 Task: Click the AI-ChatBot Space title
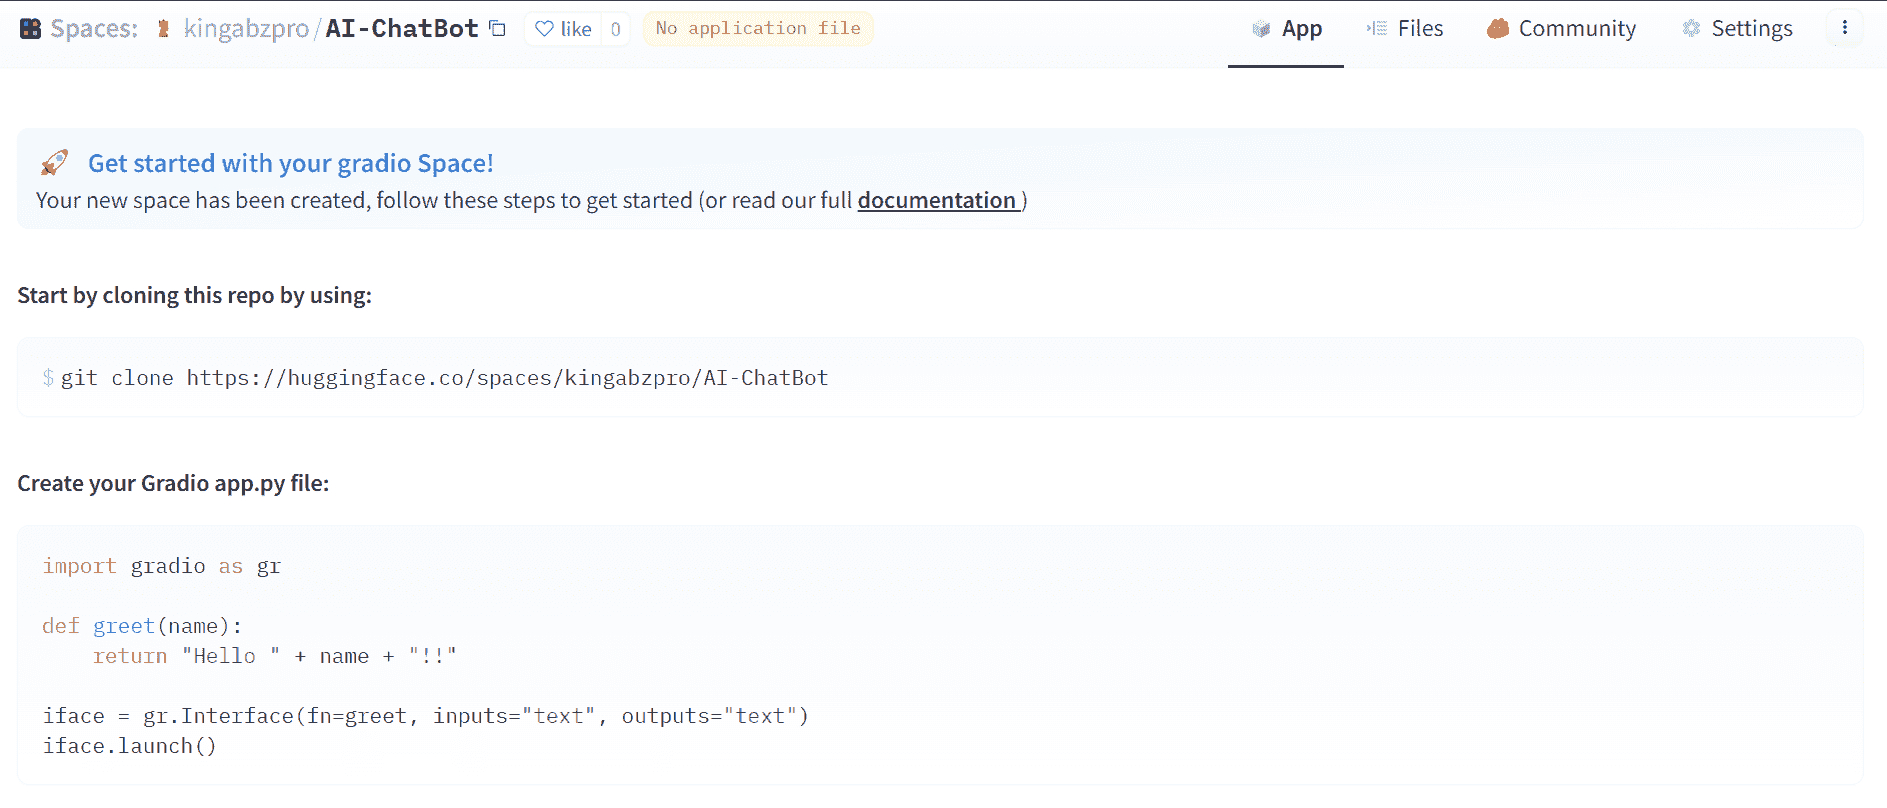402,29
